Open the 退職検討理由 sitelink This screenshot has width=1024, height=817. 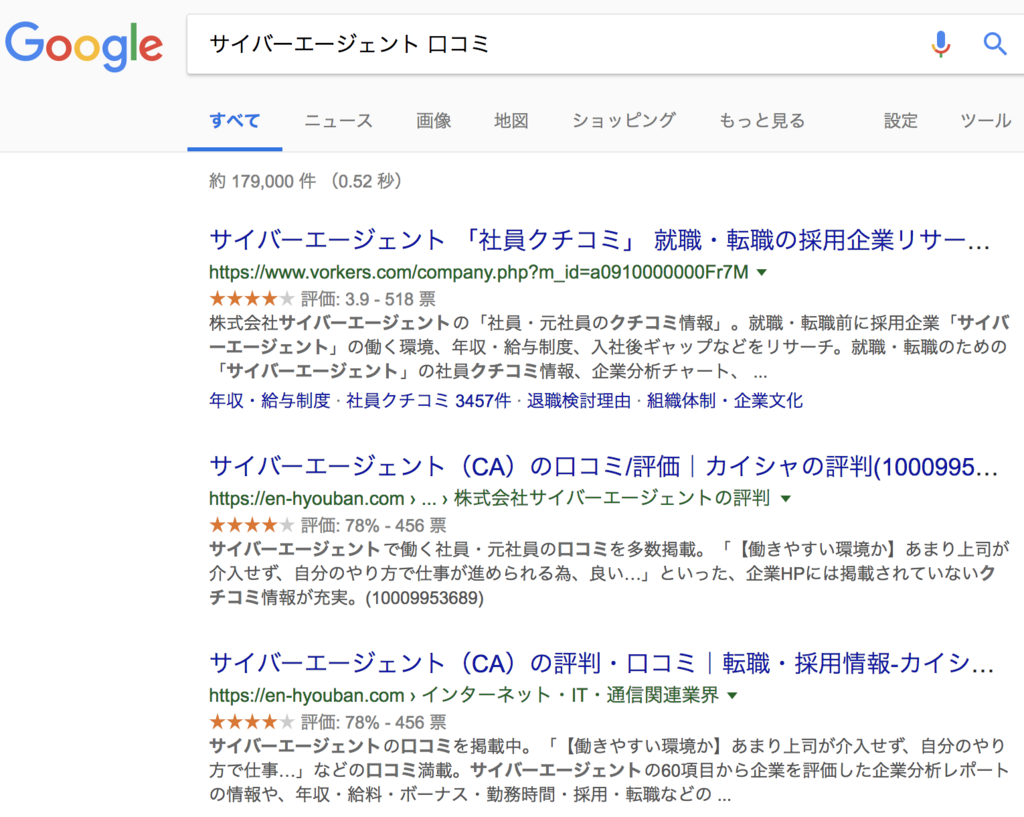pos(579,400)
